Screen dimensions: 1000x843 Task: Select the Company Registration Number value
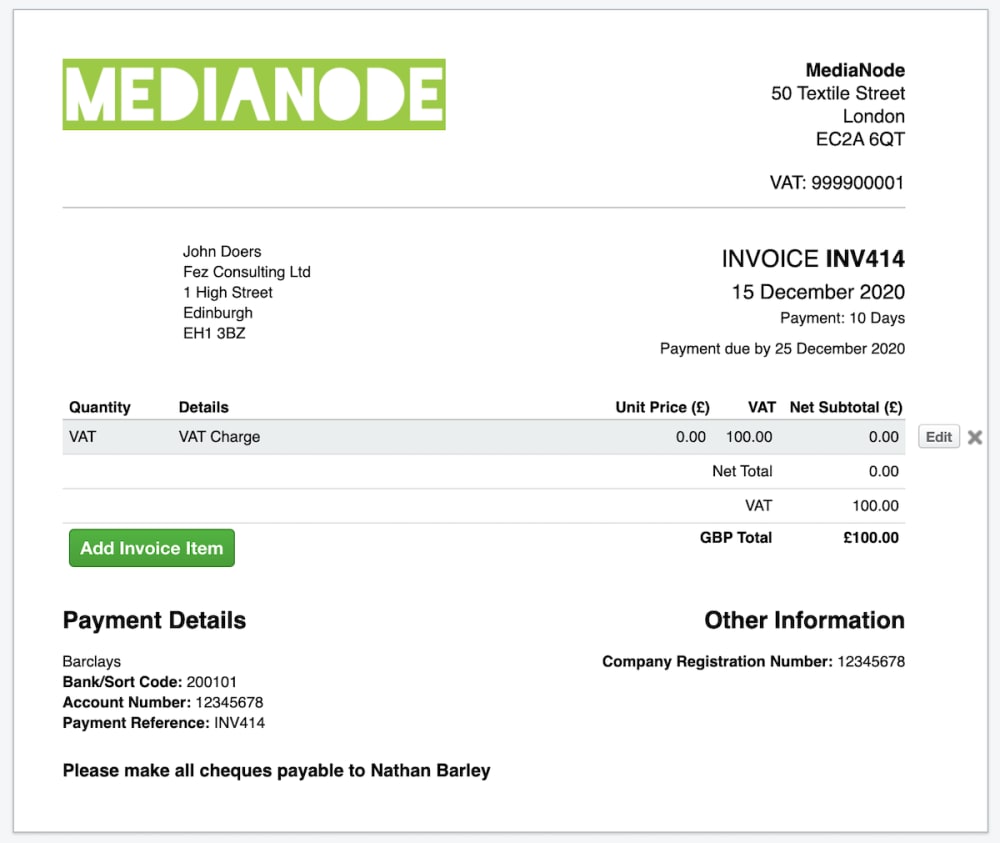click(753, 661)
